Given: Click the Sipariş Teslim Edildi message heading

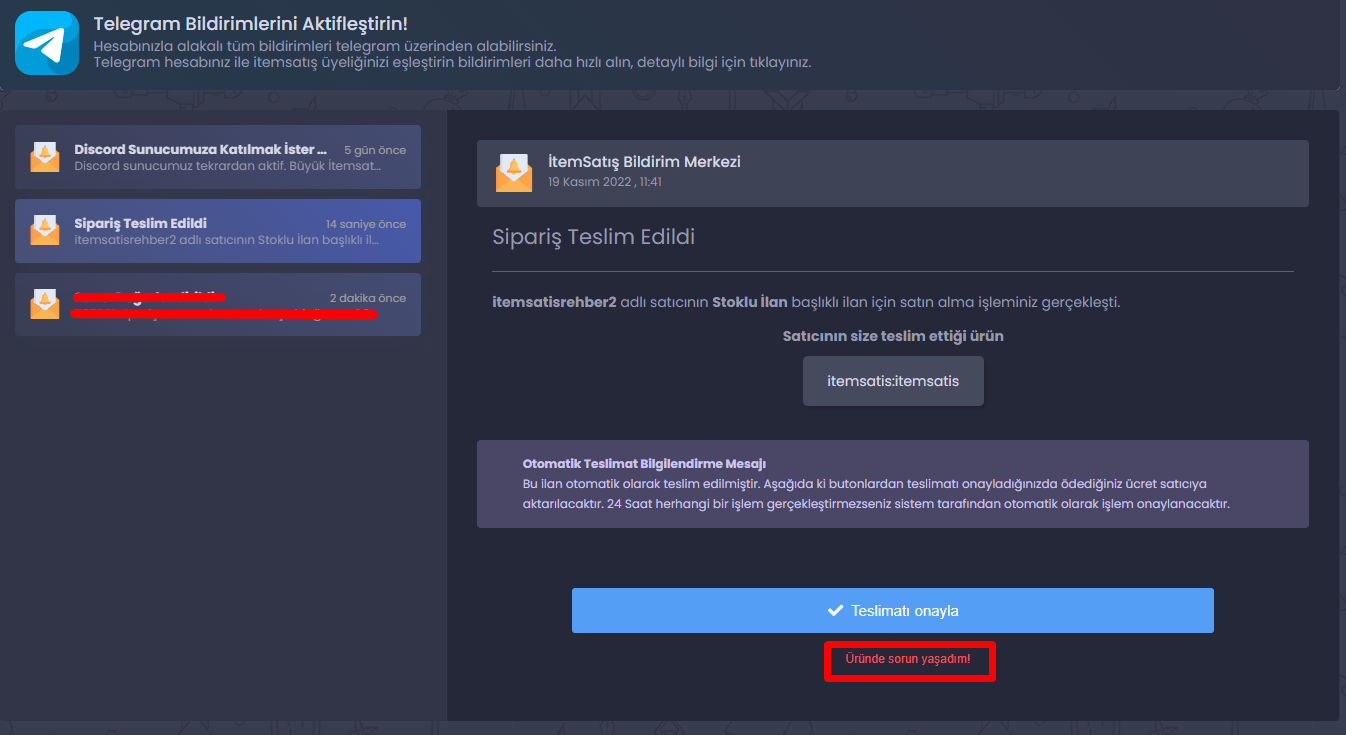Looking at the screenshot, I should click(x=593, y=237).
